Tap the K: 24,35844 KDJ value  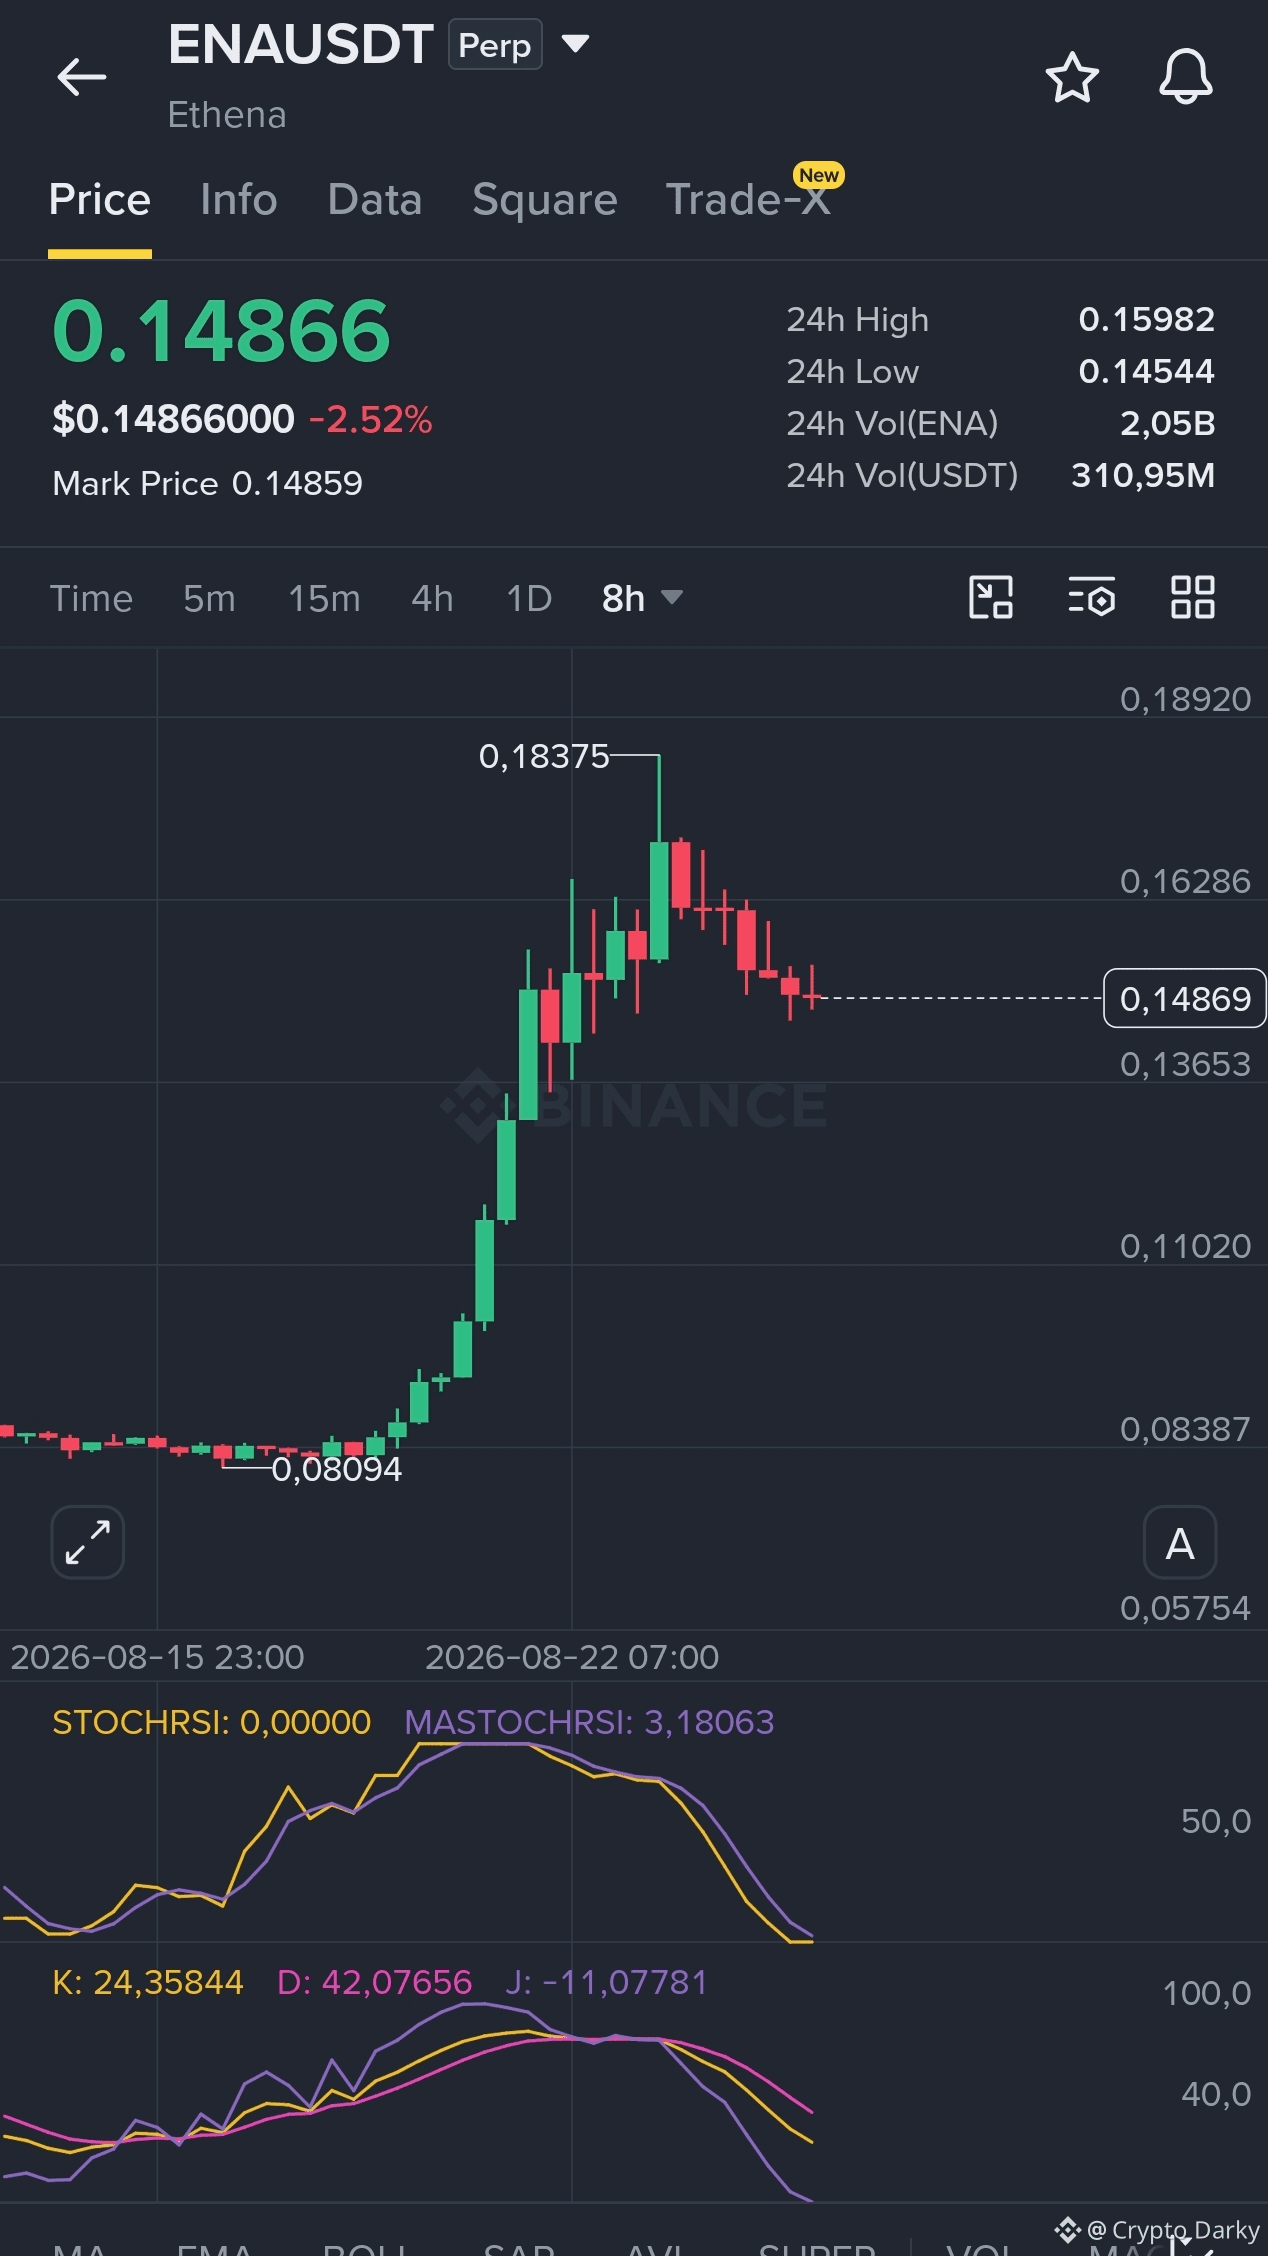click(x=148, y=1982)
